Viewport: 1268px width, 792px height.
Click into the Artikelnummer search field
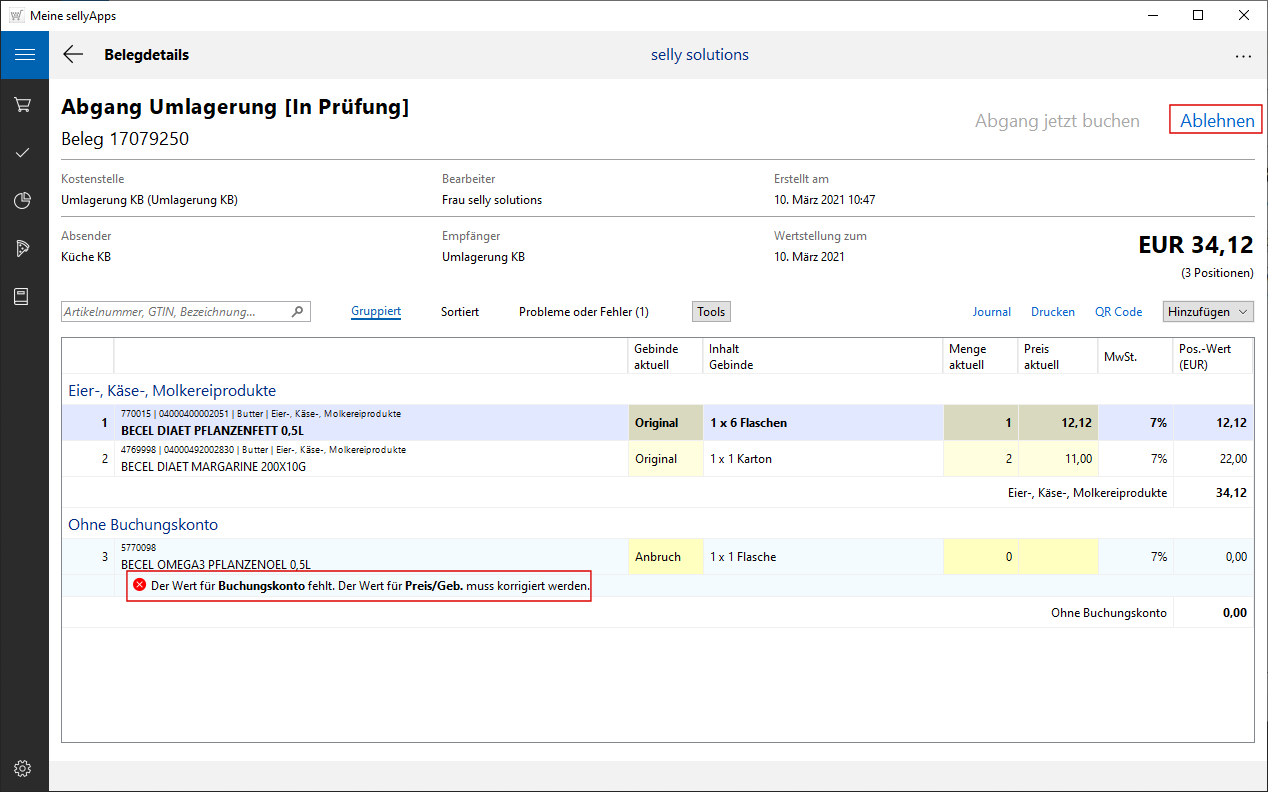pyautogui.click(x=175, y=312)
